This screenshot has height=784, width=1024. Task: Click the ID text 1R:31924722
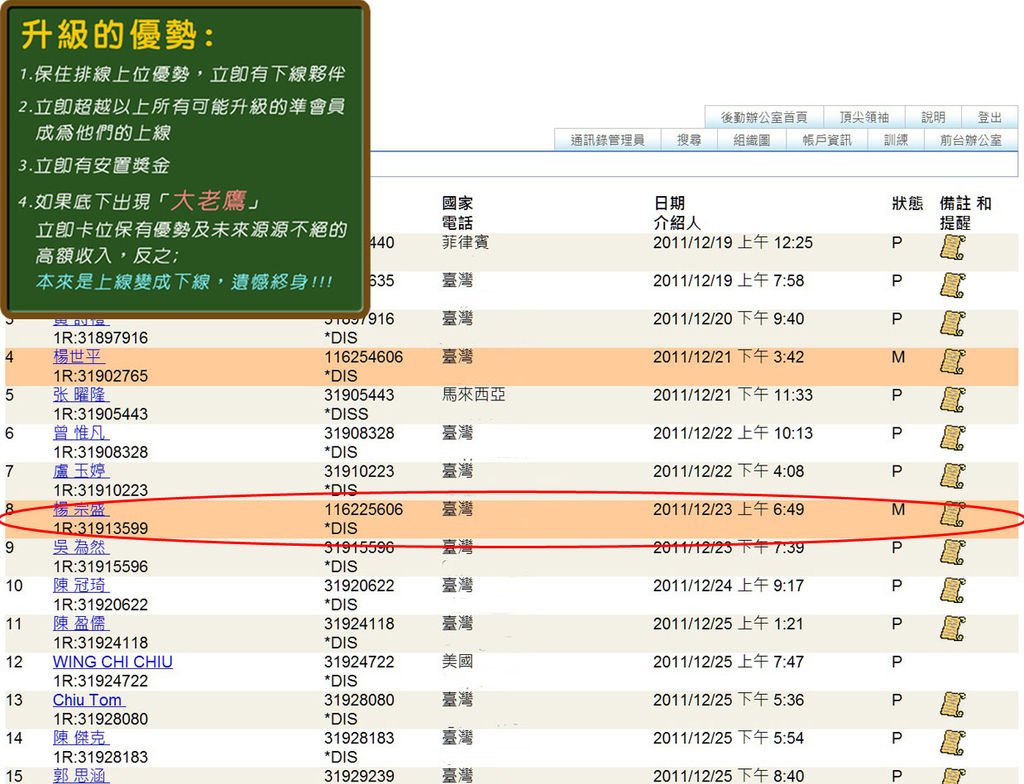[101, 681]
